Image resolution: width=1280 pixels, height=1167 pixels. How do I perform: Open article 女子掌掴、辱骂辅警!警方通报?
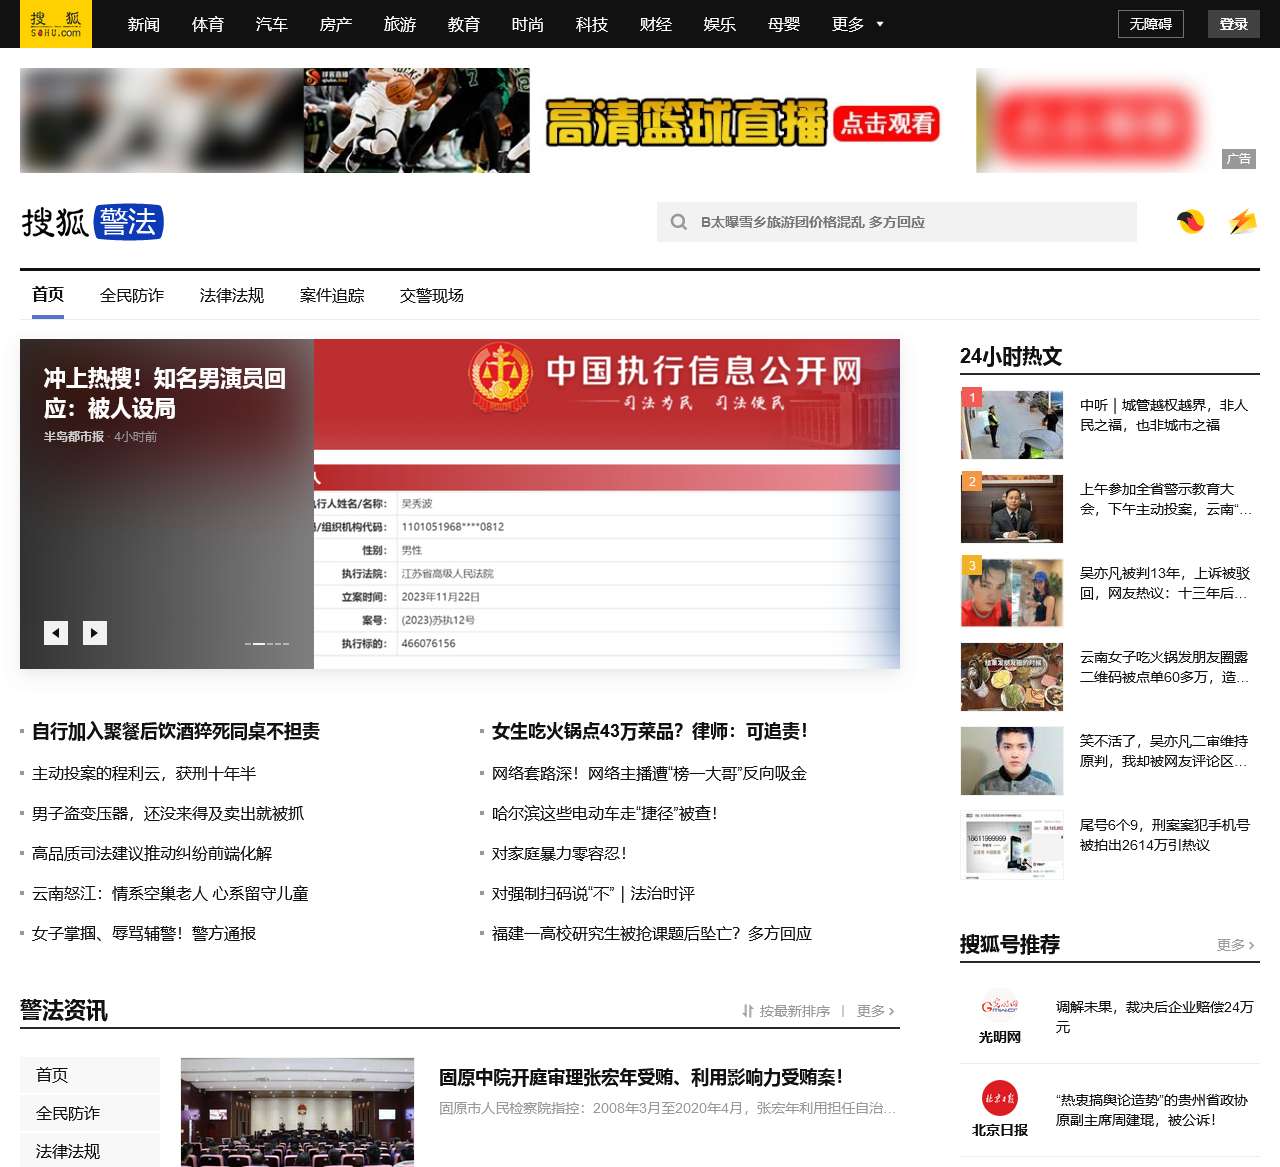click(x=144, y=933)
